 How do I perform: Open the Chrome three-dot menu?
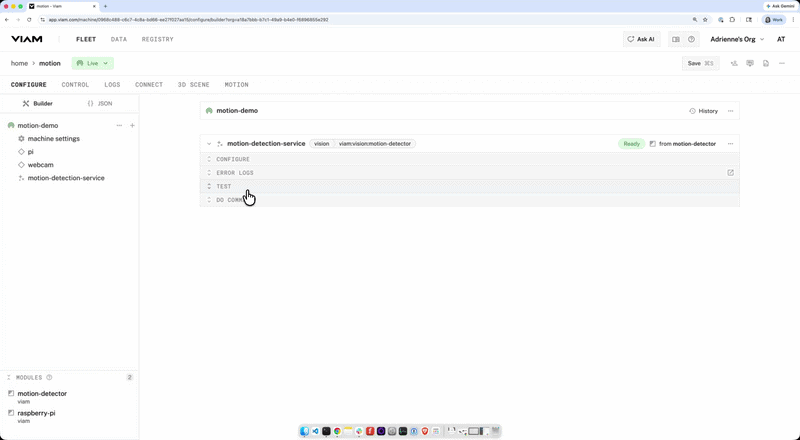793,20
